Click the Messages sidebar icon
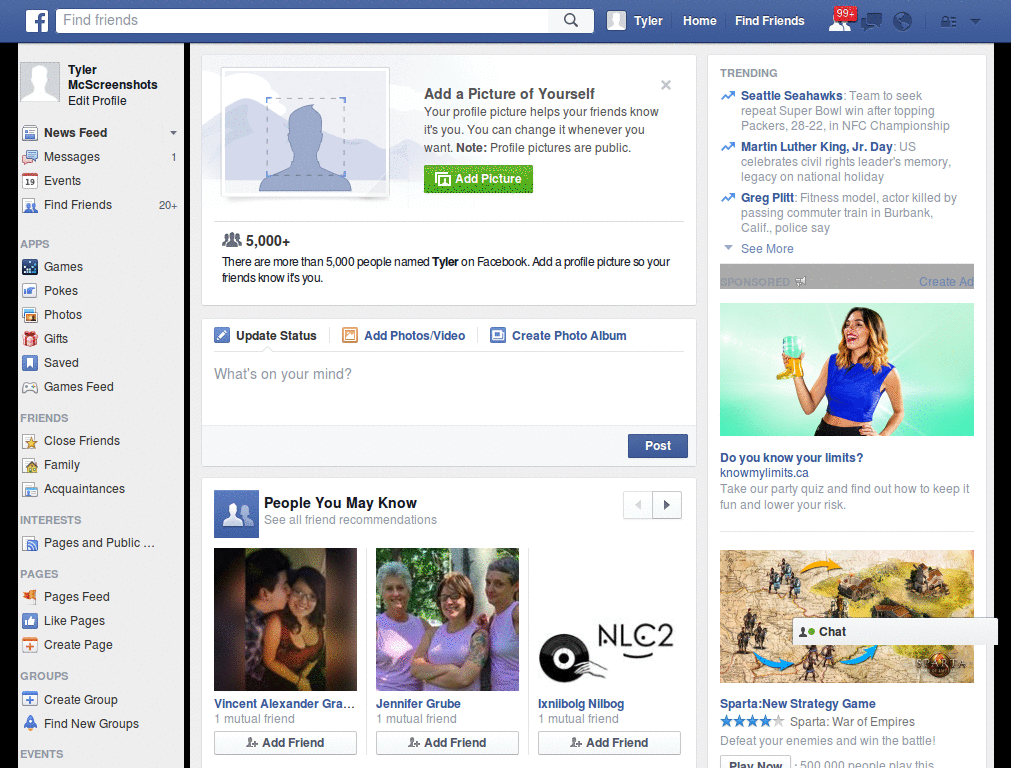 30,157
